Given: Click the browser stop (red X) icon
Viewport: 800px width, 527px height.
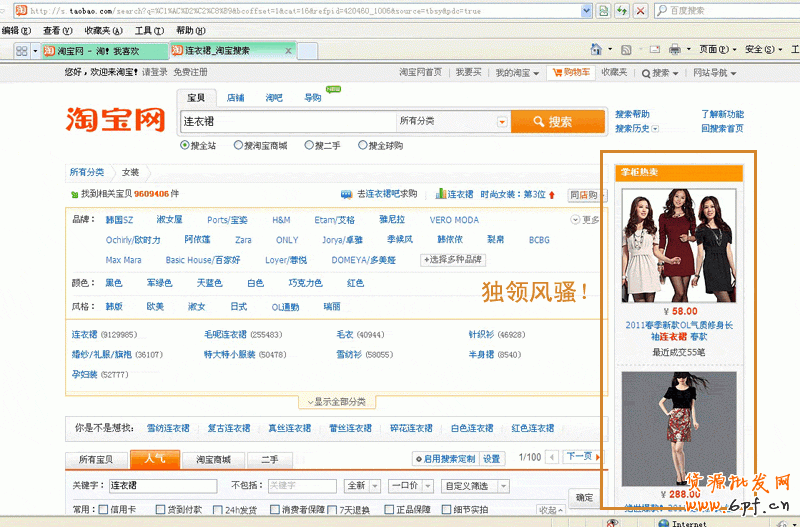Looking at the screenshot, I should pos(640,10).
